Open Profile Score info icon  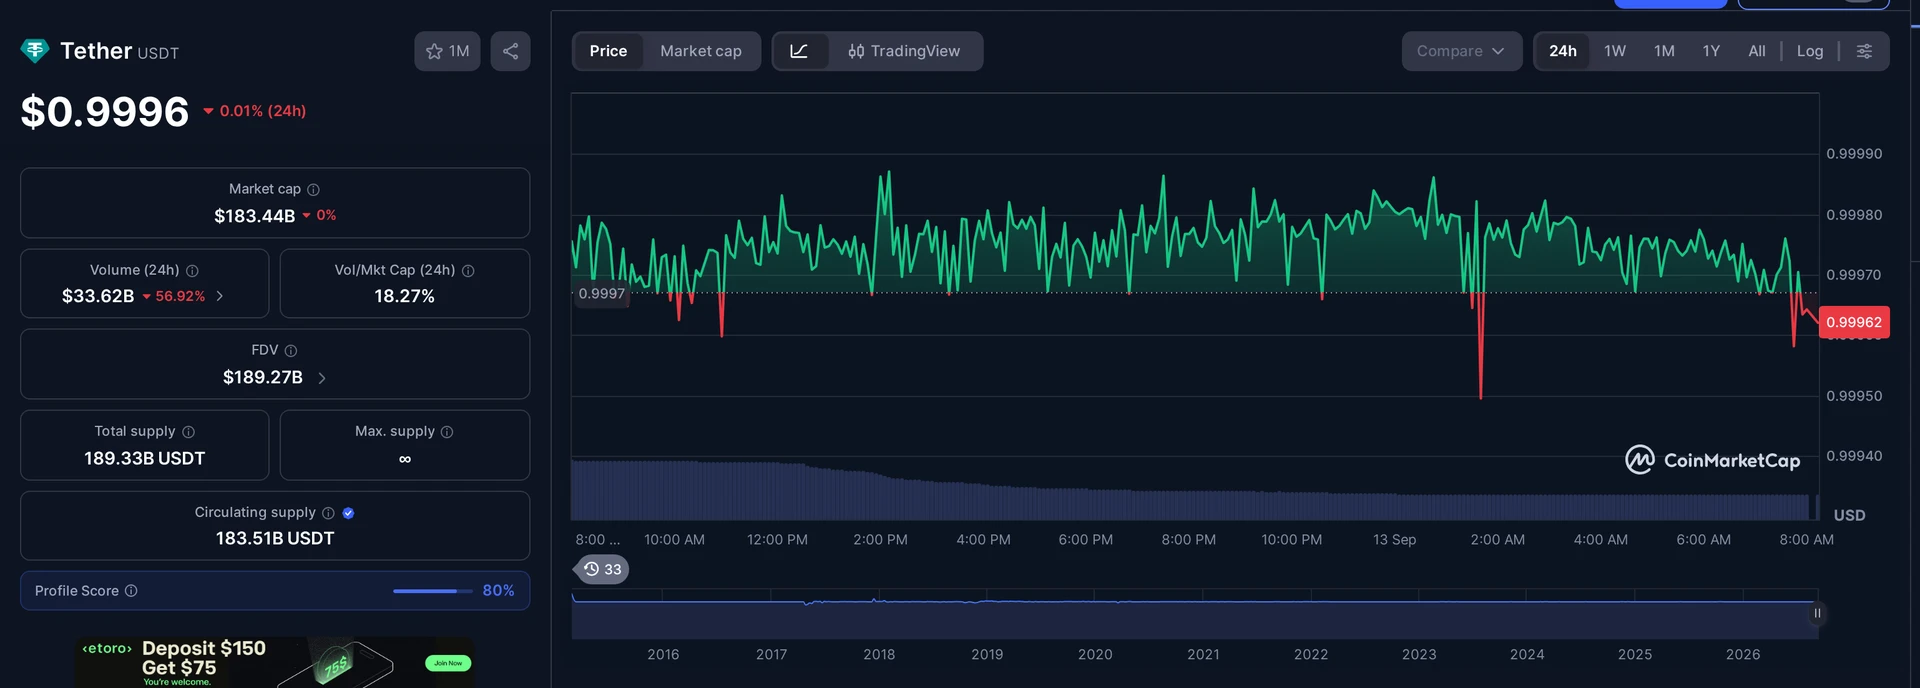[x=131, y=590]
